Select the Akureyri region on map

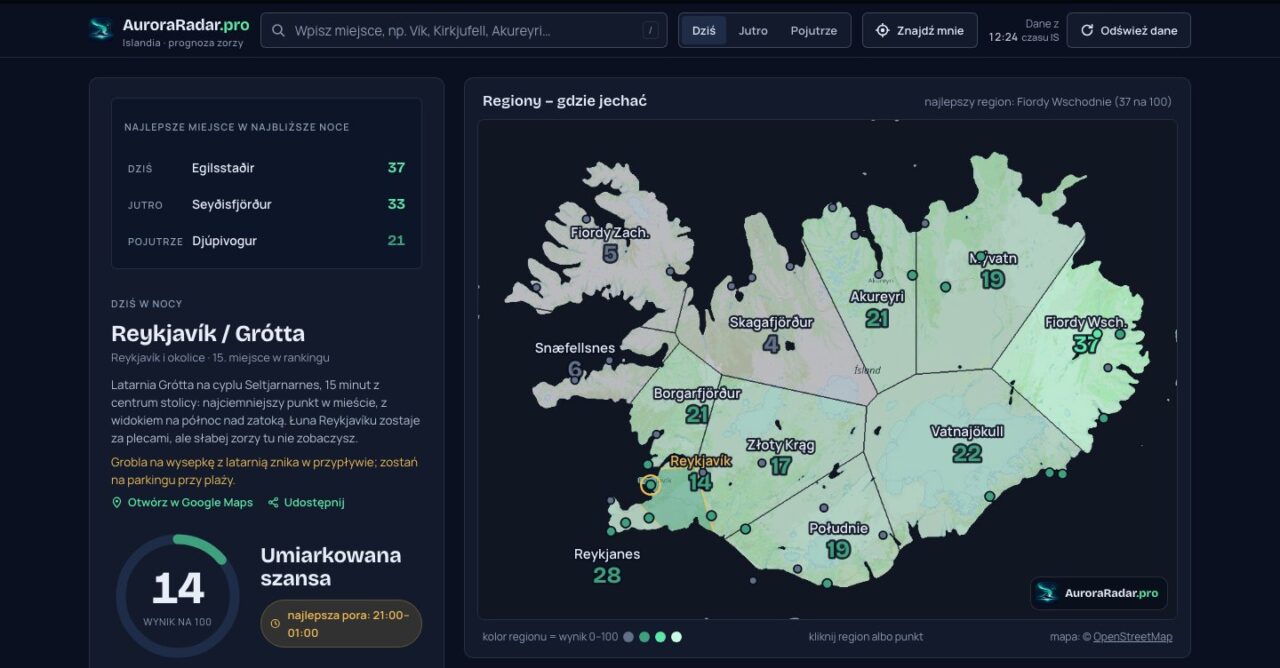click(877, 307)
